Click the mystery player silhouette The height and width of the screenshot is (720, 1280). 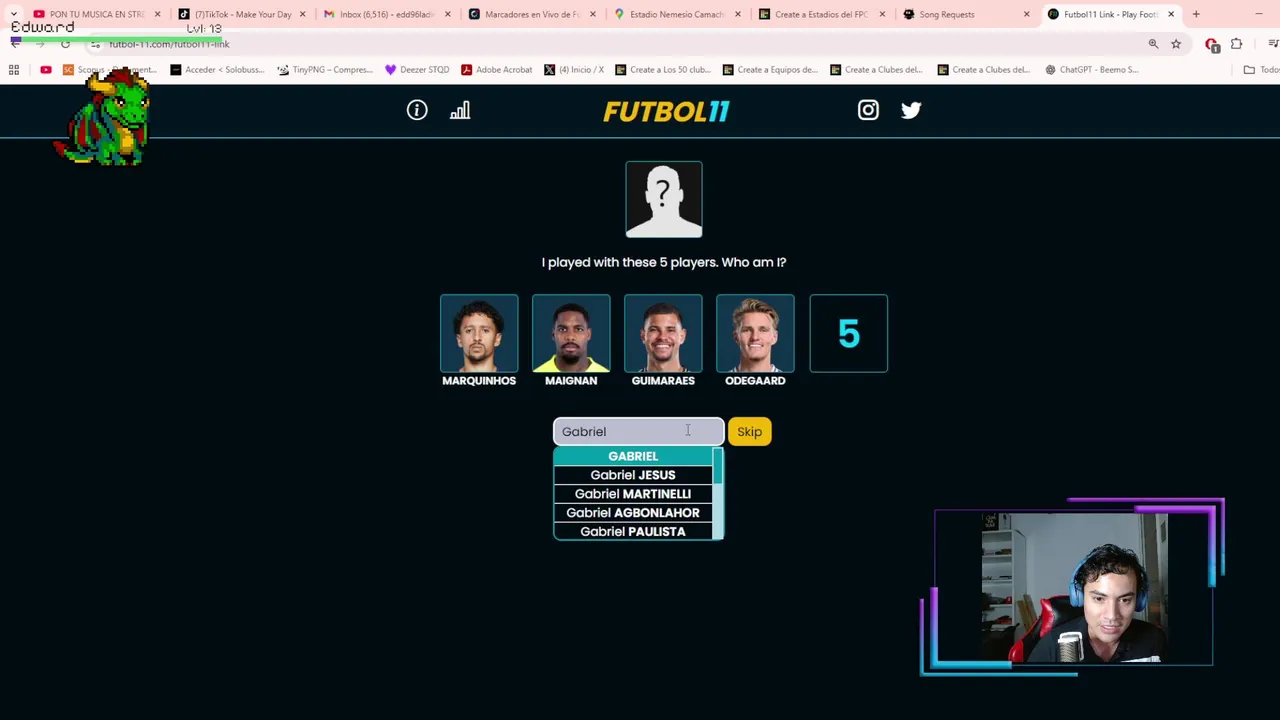pos(664,199)
